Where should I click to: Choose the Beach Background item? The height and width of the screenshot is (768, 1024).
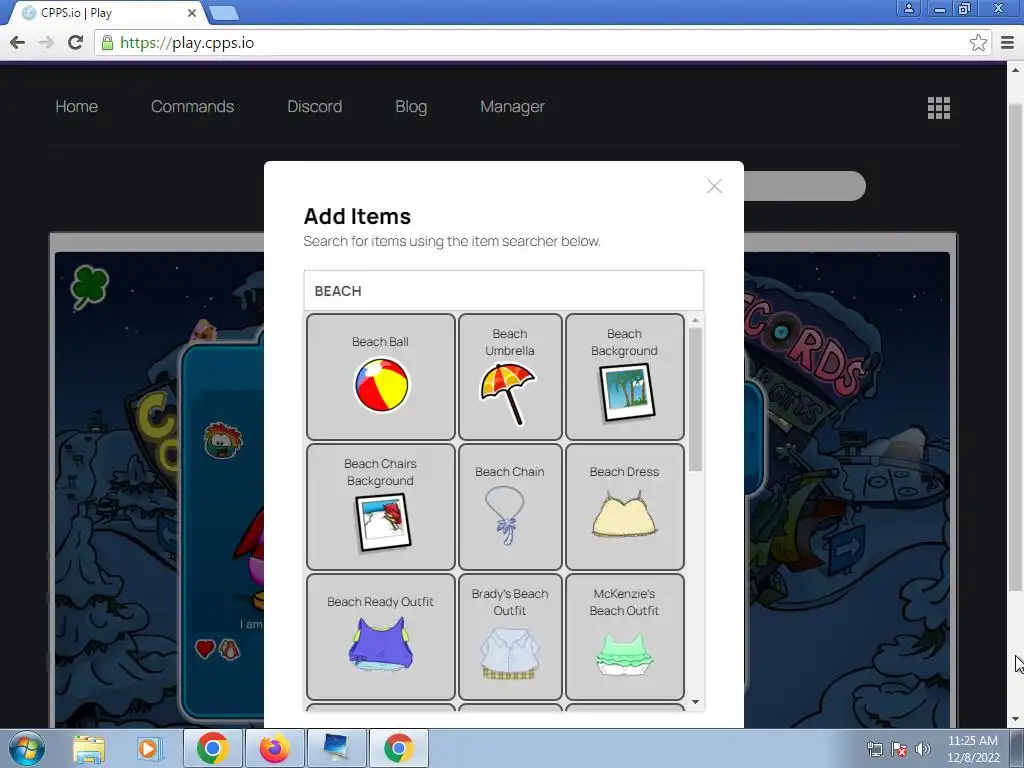tap(624, 377)
